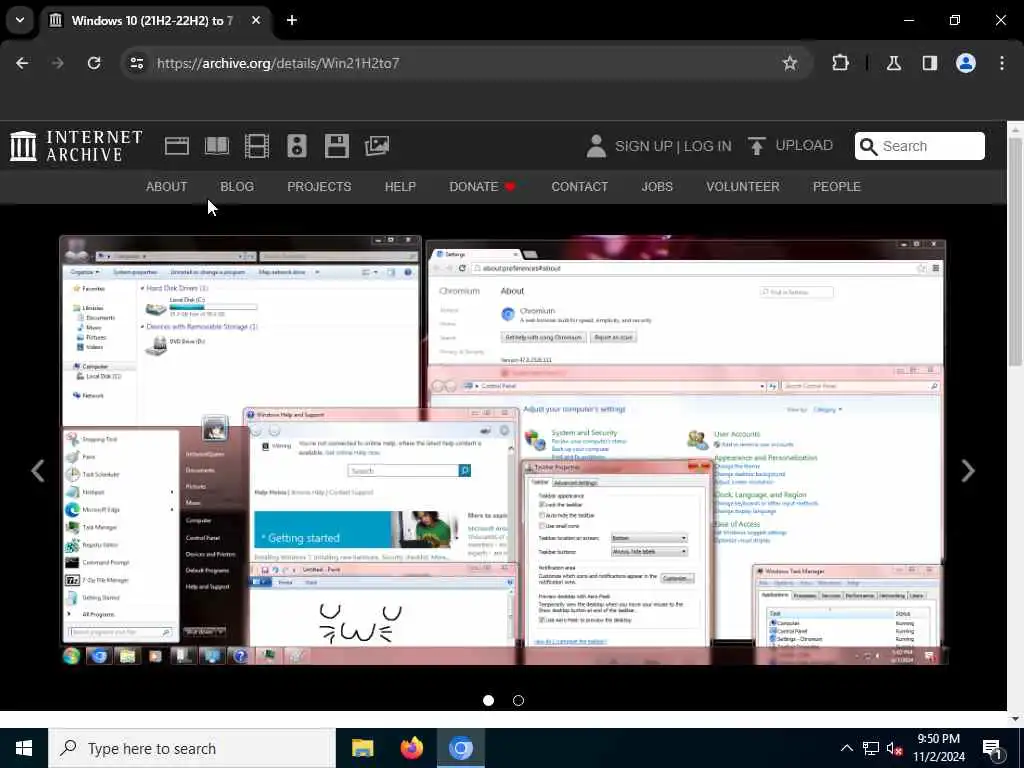
Task: Show previous image with left carousel arrow
Action: click(x=38, y=471)
